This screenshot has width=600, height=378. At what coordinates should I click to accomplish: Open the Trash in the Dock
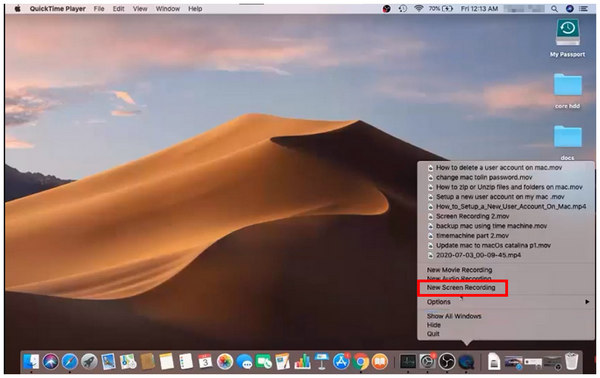click(571, 362)
